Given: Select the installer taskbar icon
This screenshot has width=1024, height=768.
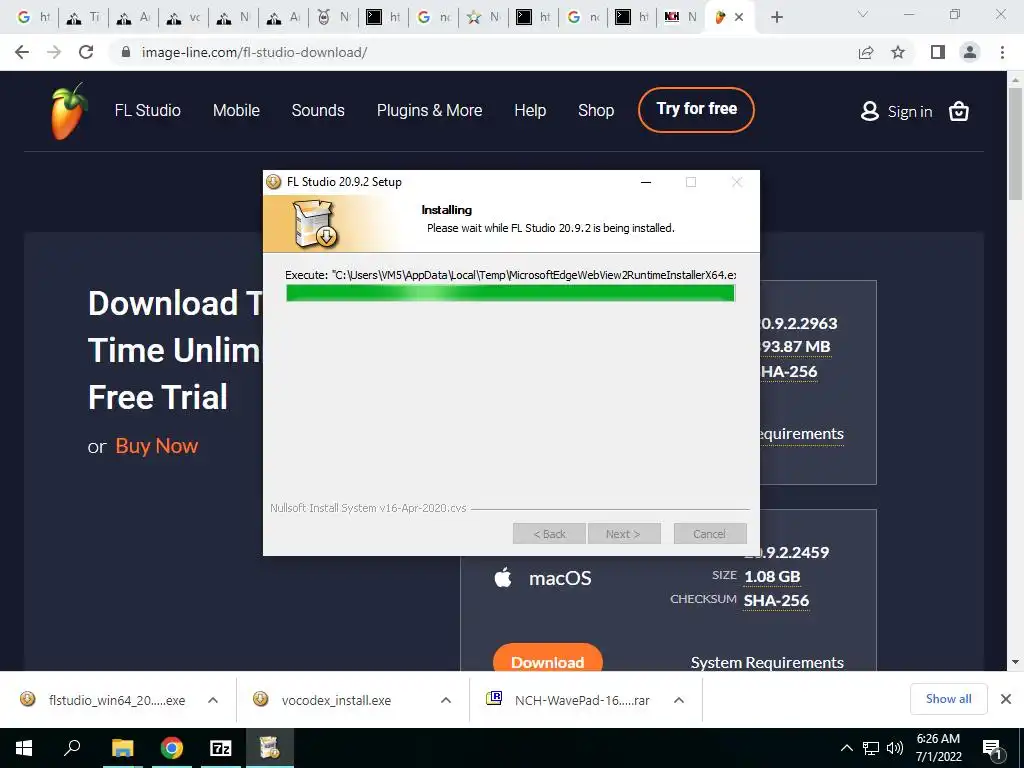Looking at the screenshot, I should click(x=270, y=748).
